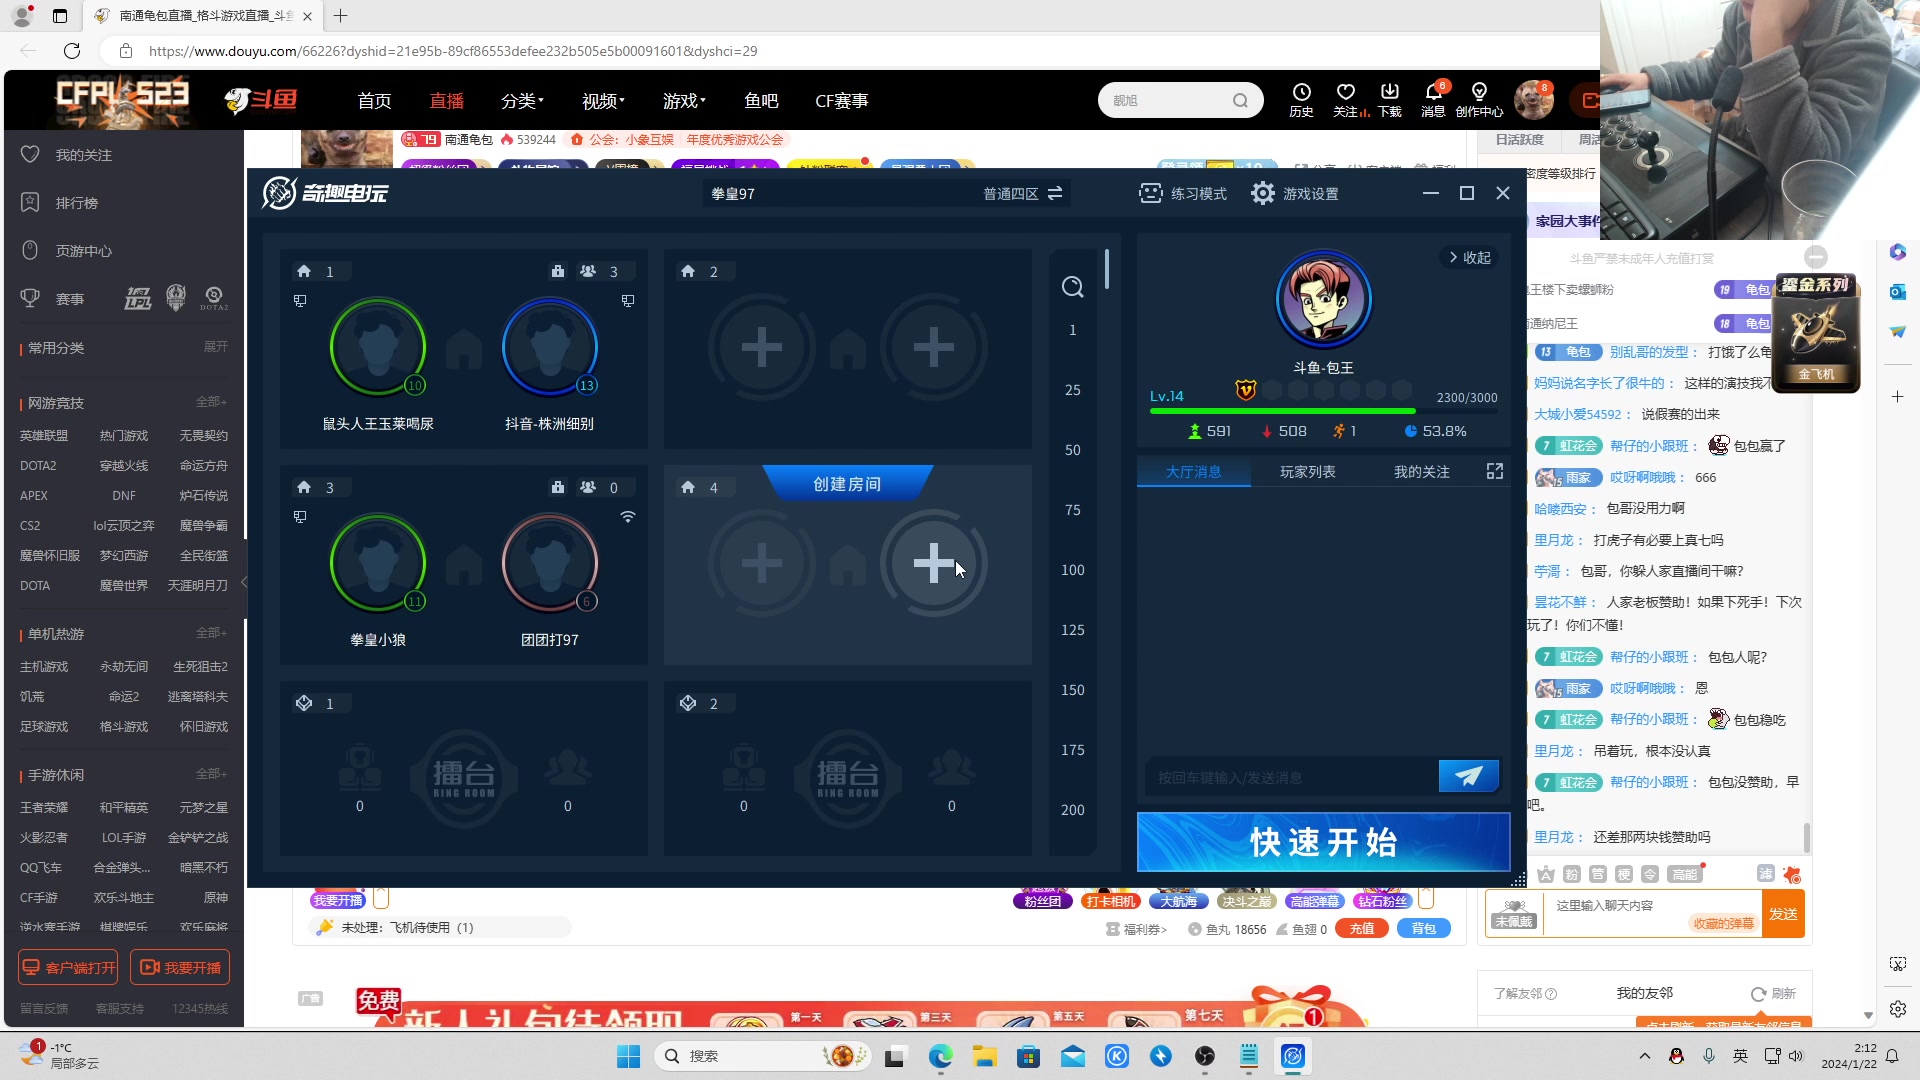Open 英雄联盟 category
This screenshot has width=1920, height=1080.
click(44, 435)
